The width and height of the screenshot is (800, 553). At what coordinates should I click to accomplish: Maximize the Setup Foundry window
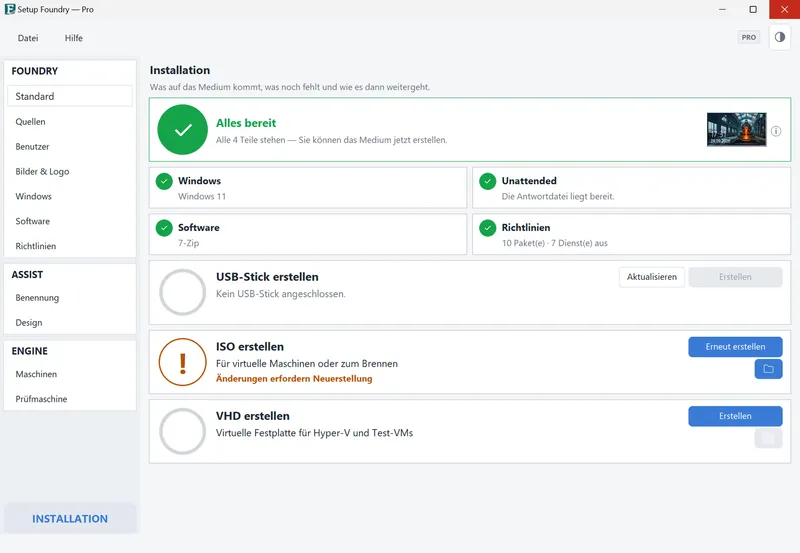(x=753, y=9)
